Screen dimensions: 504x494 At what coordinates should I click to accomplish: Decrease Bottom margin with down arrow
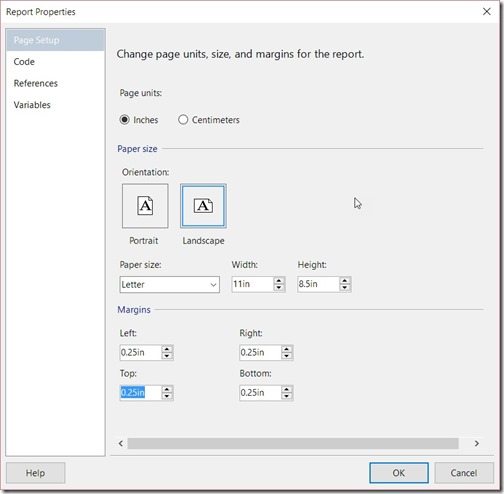[x=286, y=396]
